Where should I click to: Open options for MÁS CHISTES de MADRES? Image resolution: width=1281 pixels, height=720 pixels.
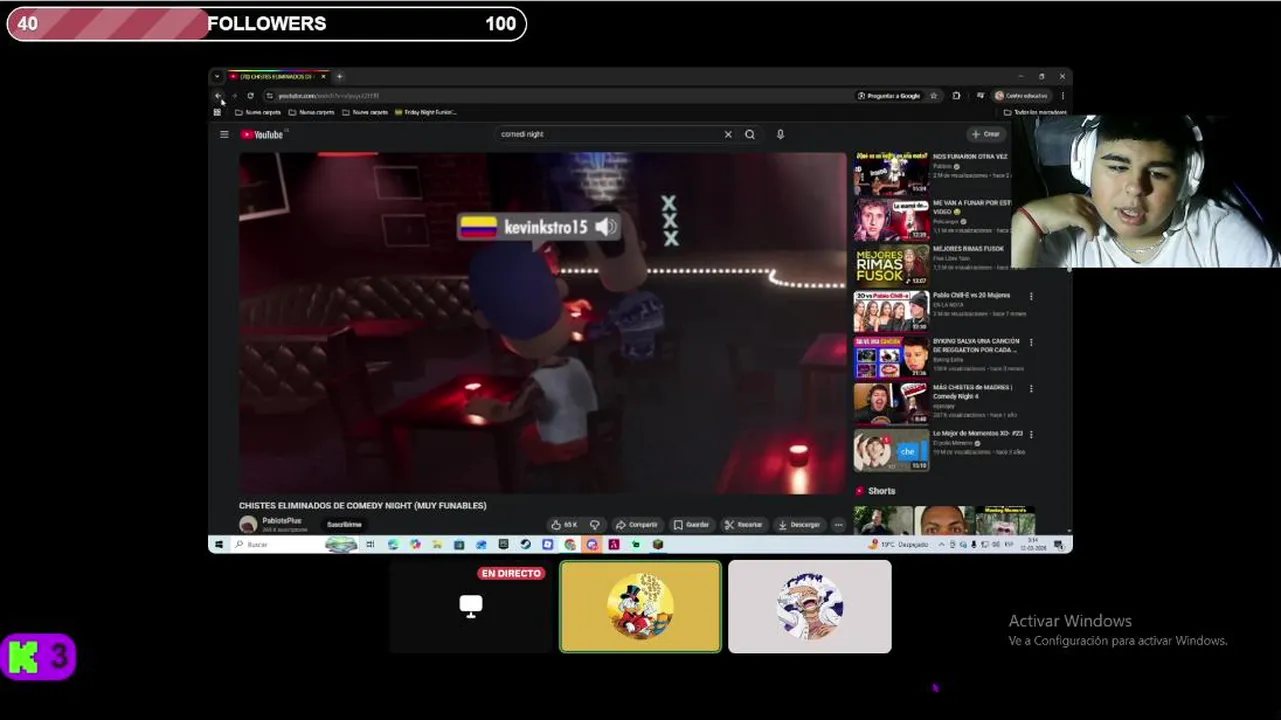click(1031, 388)
